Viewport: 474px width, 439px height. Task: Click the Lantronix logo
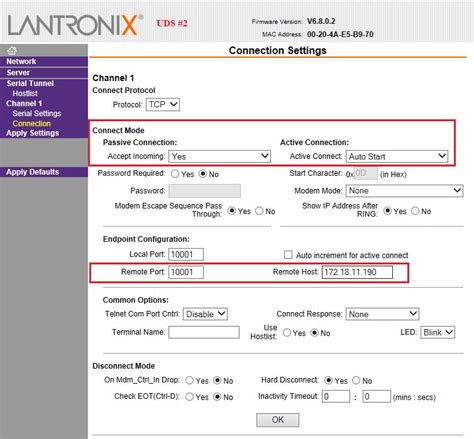pyautogui.click(x=75, y=25)
